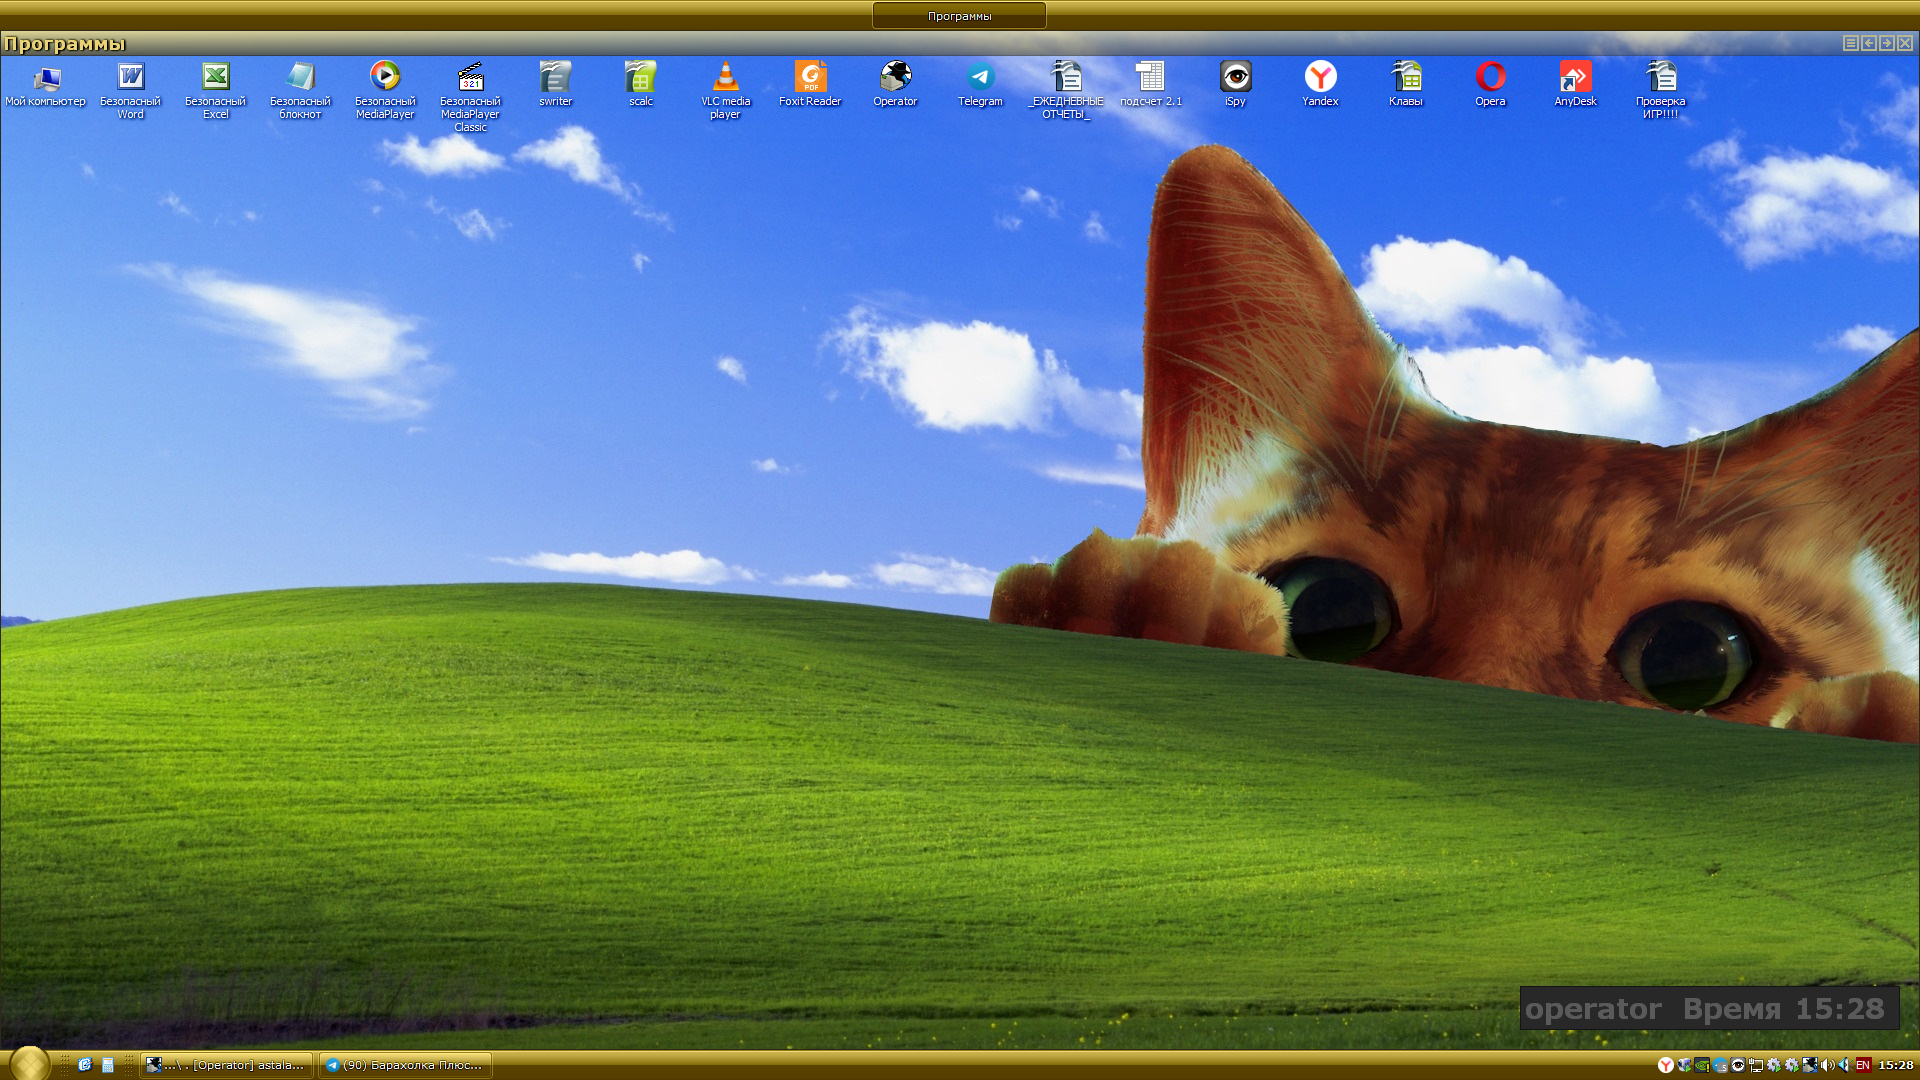The image size is (1920, 1080).
Task: Open the round Start menu button
Action: (29, 1063)
